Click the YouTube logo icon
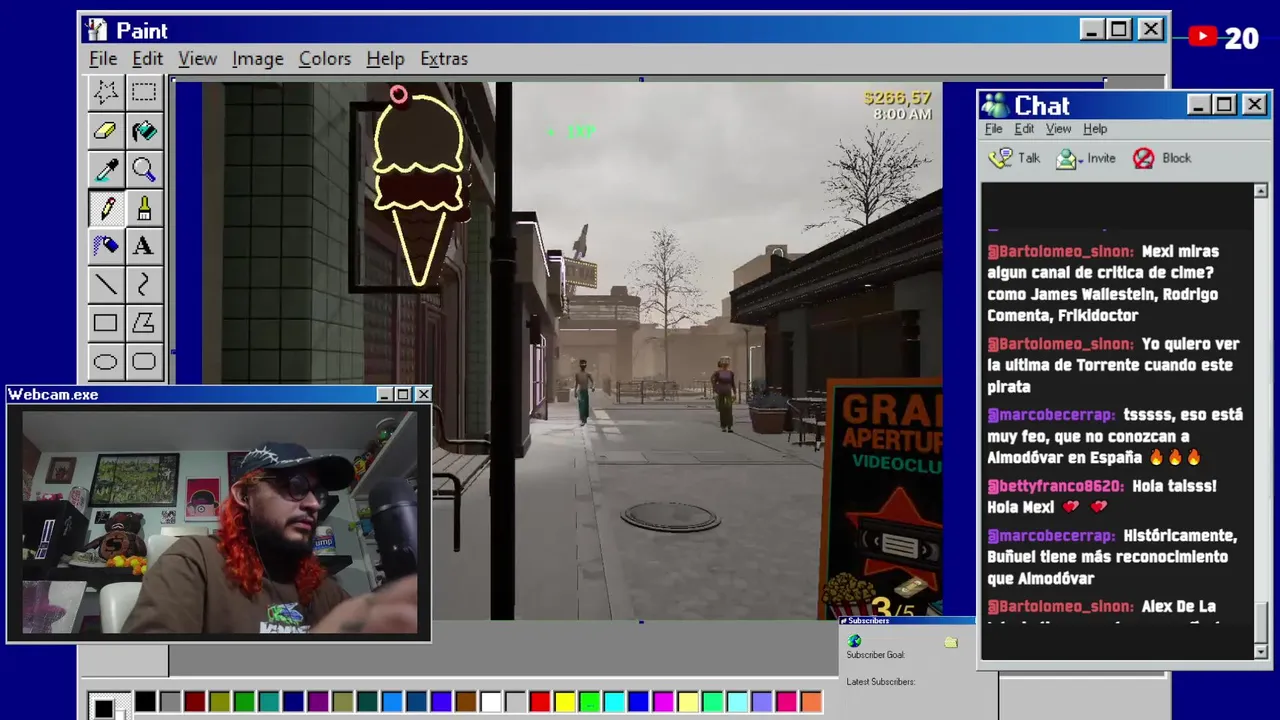Image resolution: width=1280 pixels, height=720 pixels. coord(1203,37)
